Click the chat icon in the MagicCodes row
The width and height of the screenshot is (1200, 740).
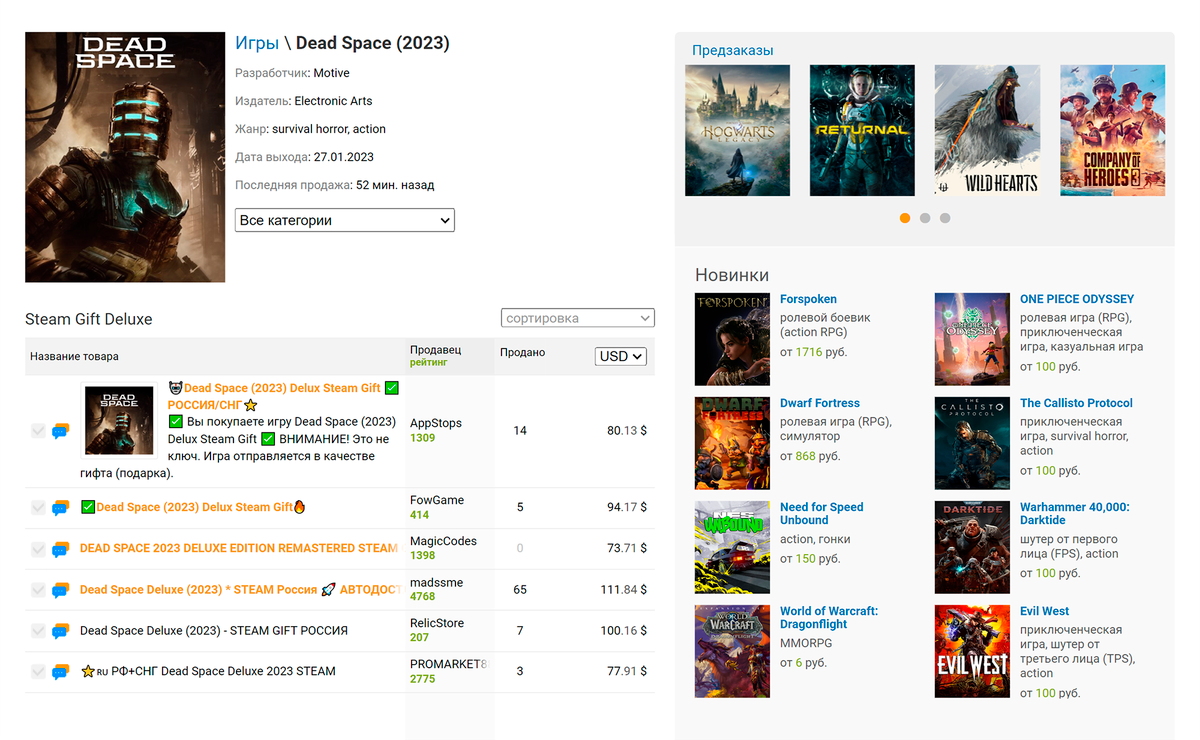60,549
